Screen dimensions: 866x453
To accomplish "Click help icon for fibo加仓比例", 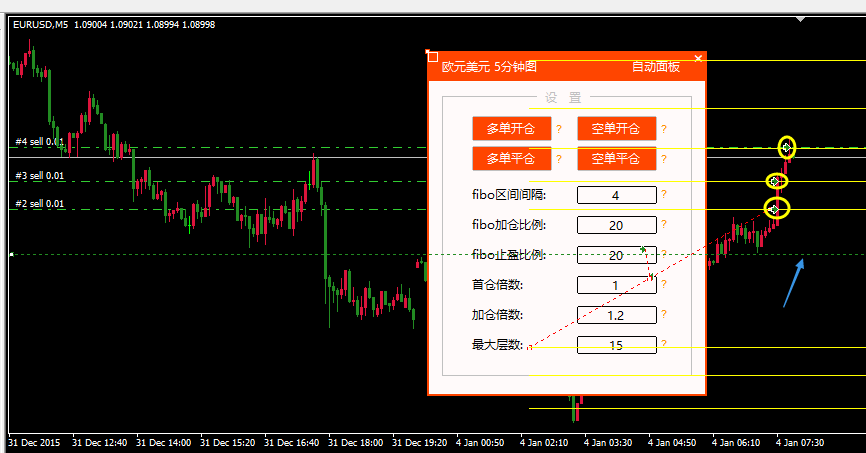I will click(664, 224).
